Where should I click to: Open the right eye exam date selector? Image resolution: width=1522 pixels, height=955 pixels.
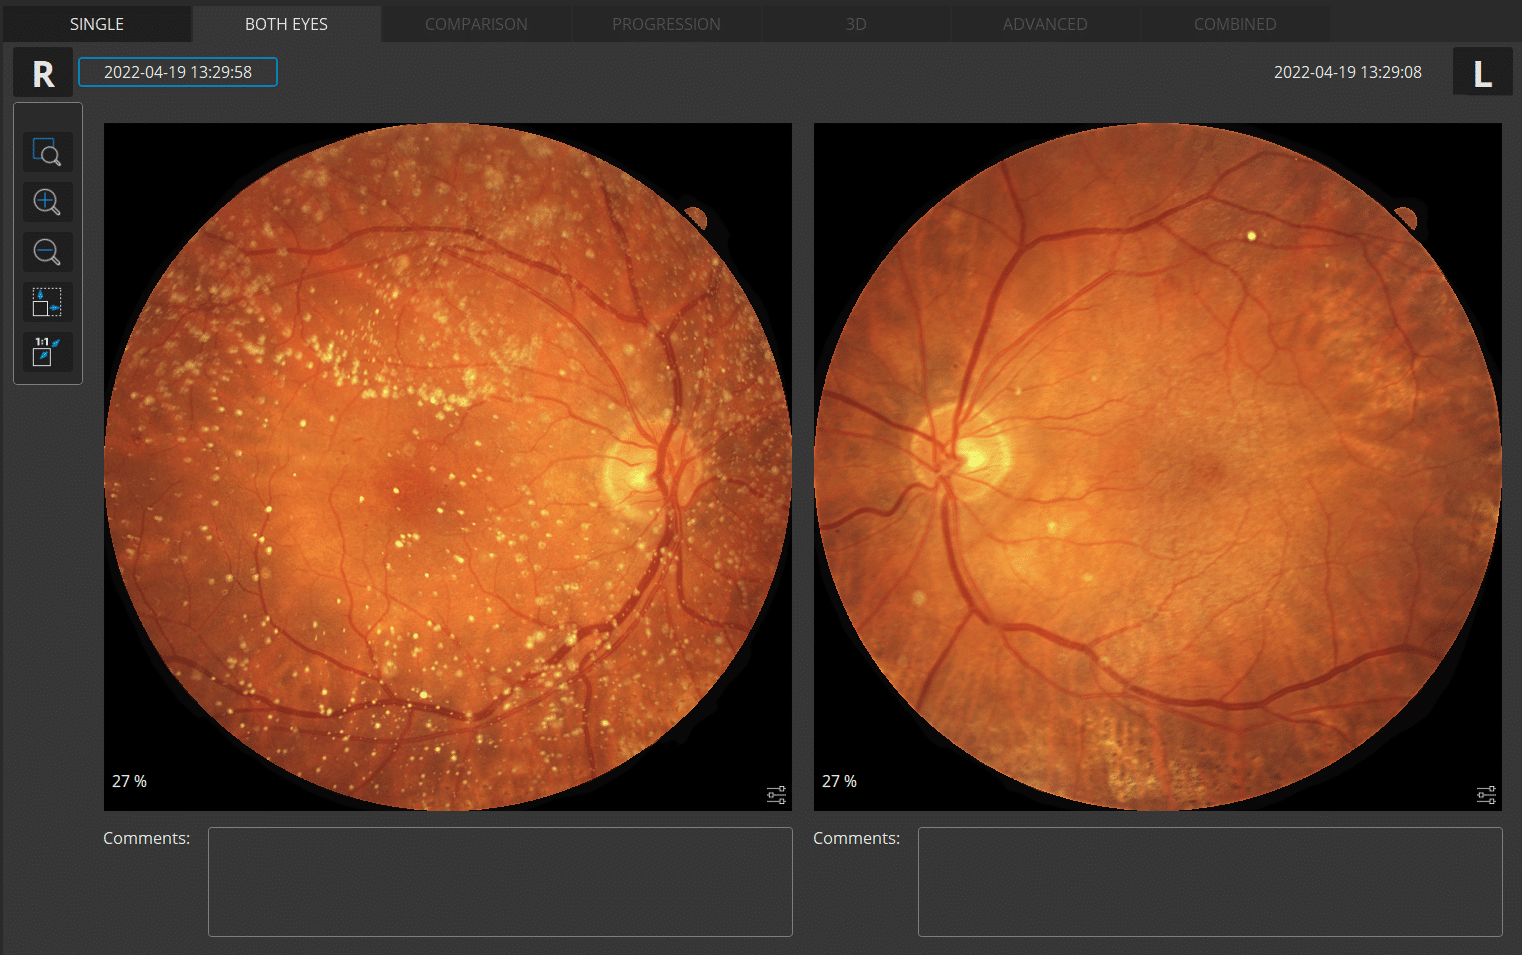[178, 72]
